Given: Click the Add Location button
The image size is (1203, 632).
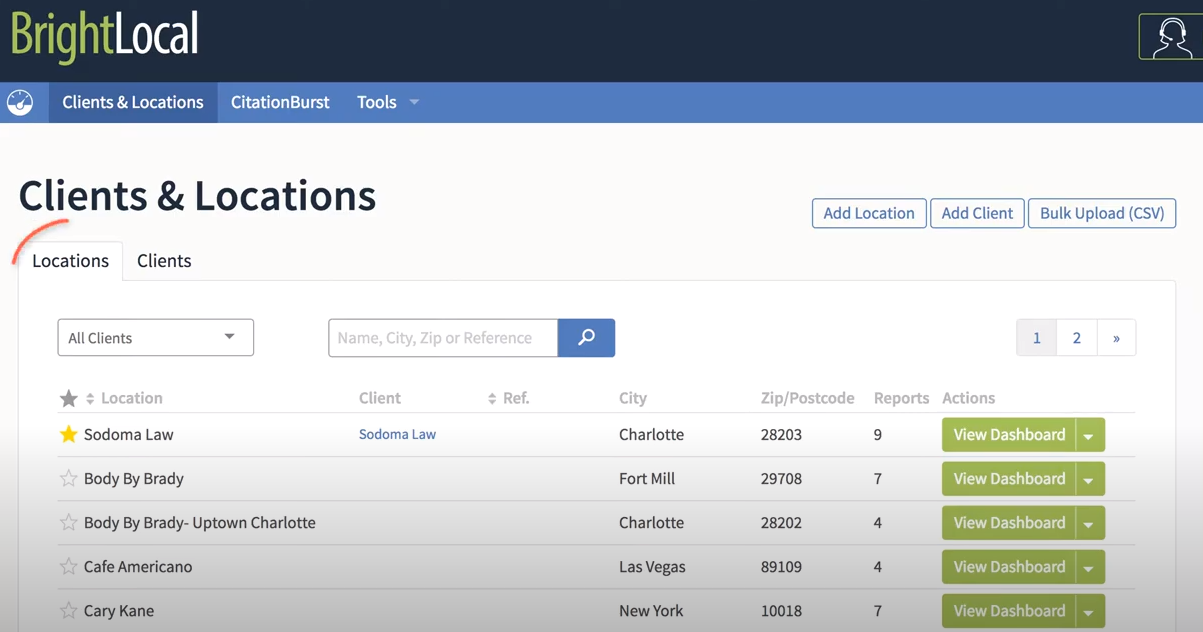Looking at the screenshot, I should (x=869, y=213).
